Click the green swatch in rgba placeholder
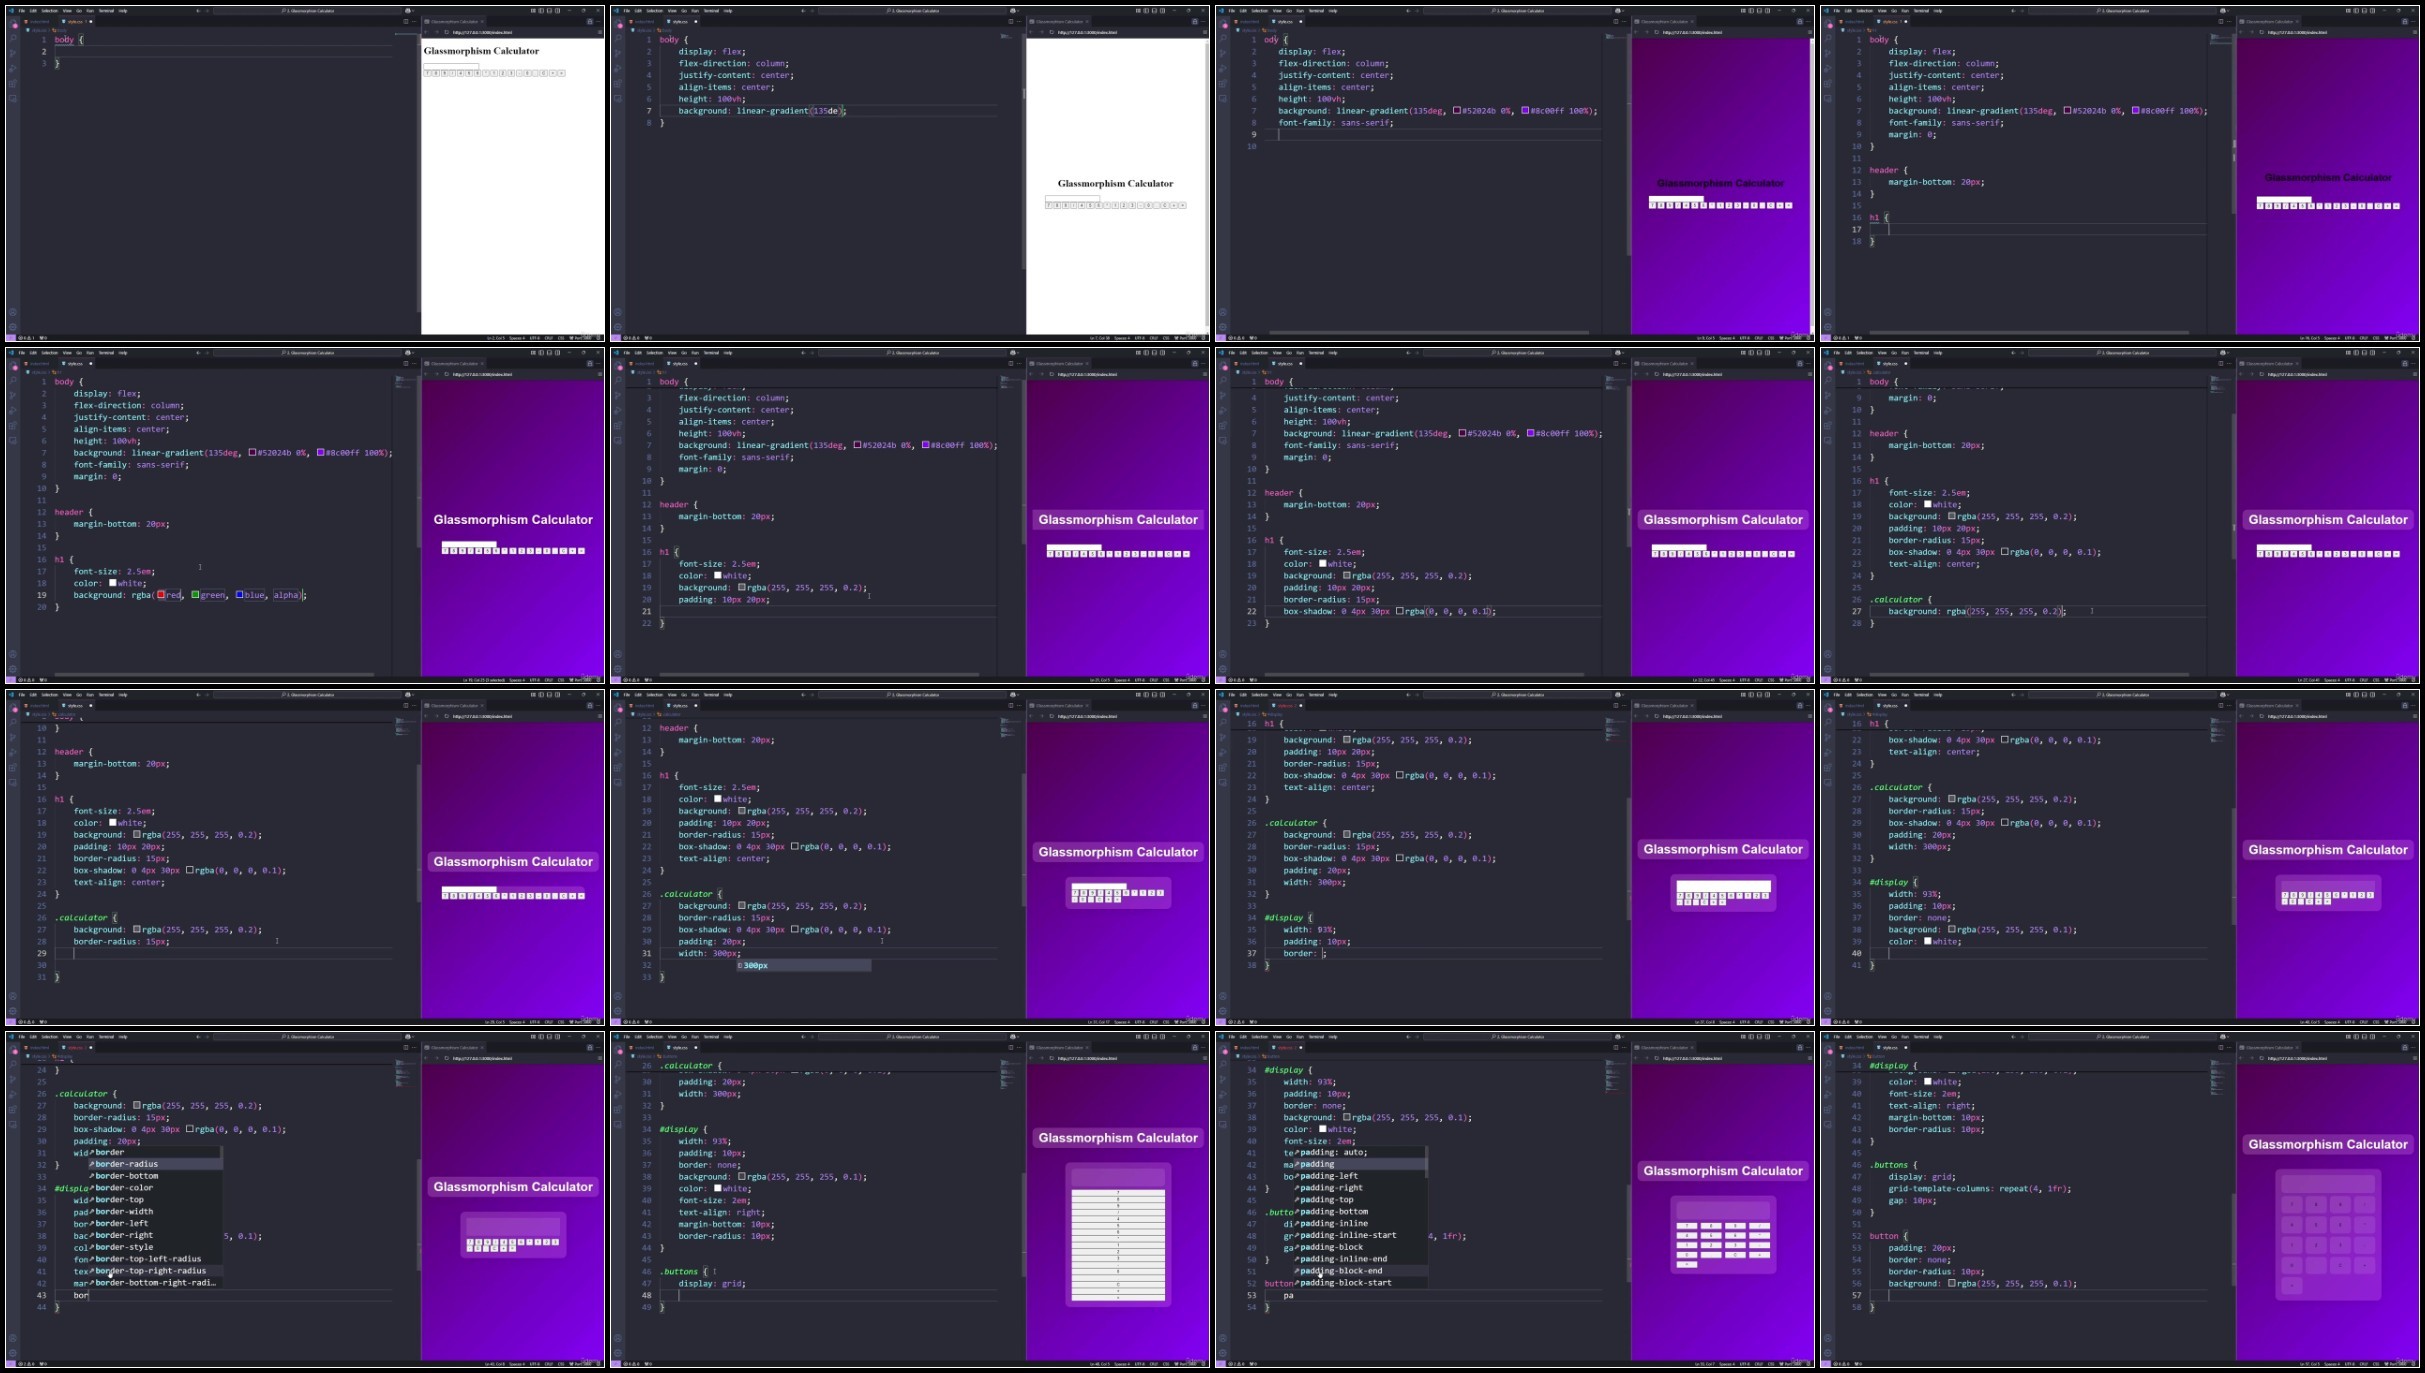 click(x=196, y=595)
